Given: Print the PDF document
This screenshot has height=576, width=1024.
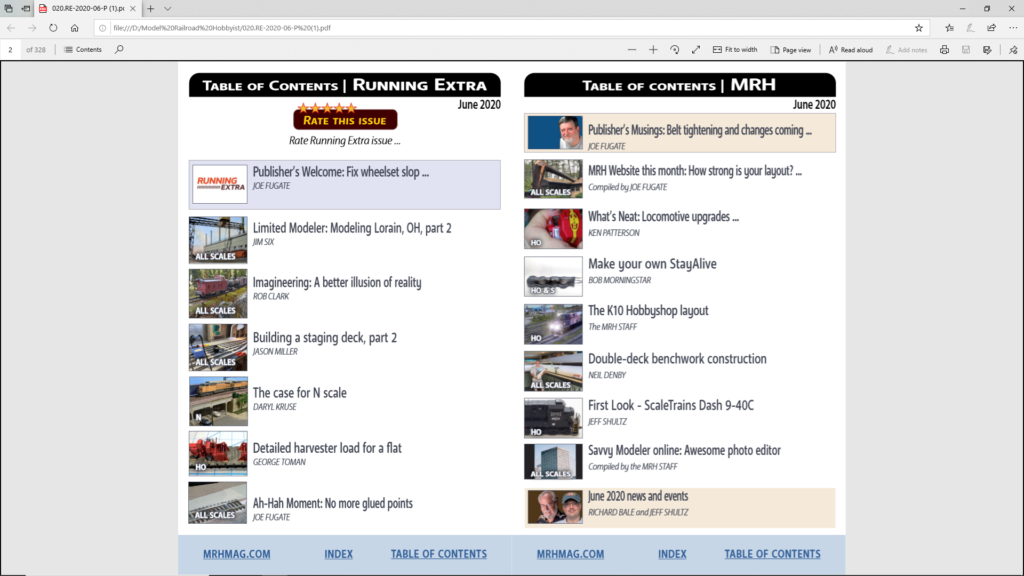Looking at the screenshot, I should 944,50.
